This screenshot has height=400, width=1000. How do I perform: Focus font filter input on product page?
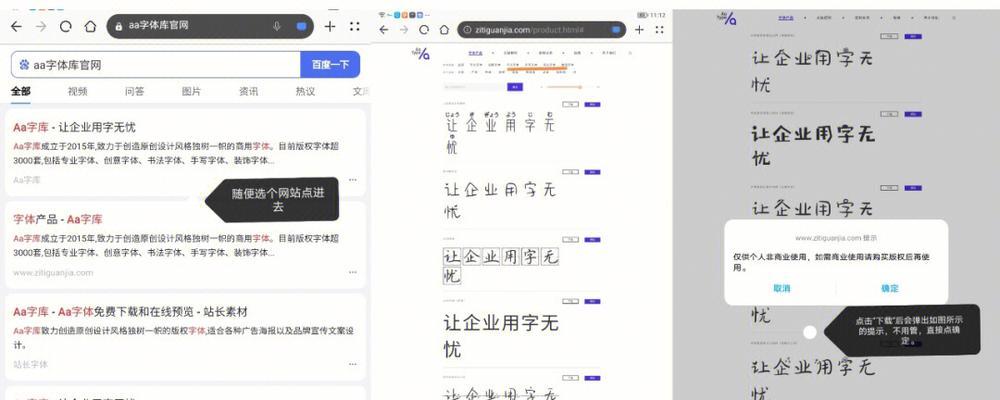474,87
